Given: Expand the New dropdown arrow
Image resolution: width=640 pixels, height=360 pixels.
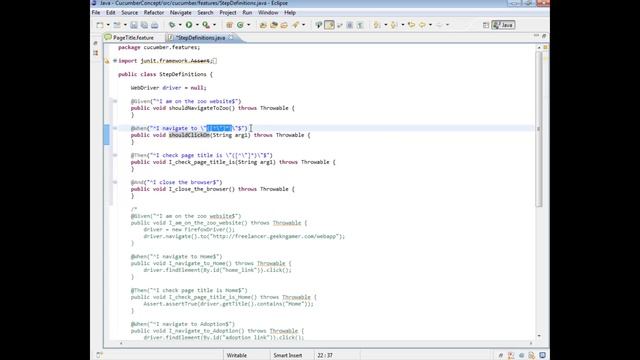Looking at the screenshot, I should (x=108, y=25).
